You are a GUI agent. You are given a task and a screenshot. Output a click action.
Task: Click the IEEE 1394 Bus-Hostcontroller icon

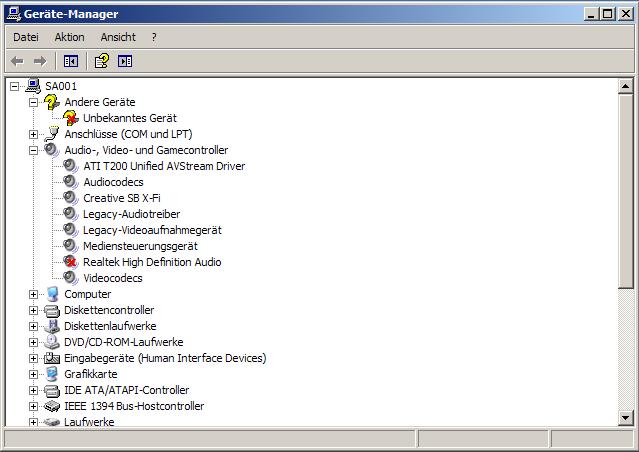(52, 406)
